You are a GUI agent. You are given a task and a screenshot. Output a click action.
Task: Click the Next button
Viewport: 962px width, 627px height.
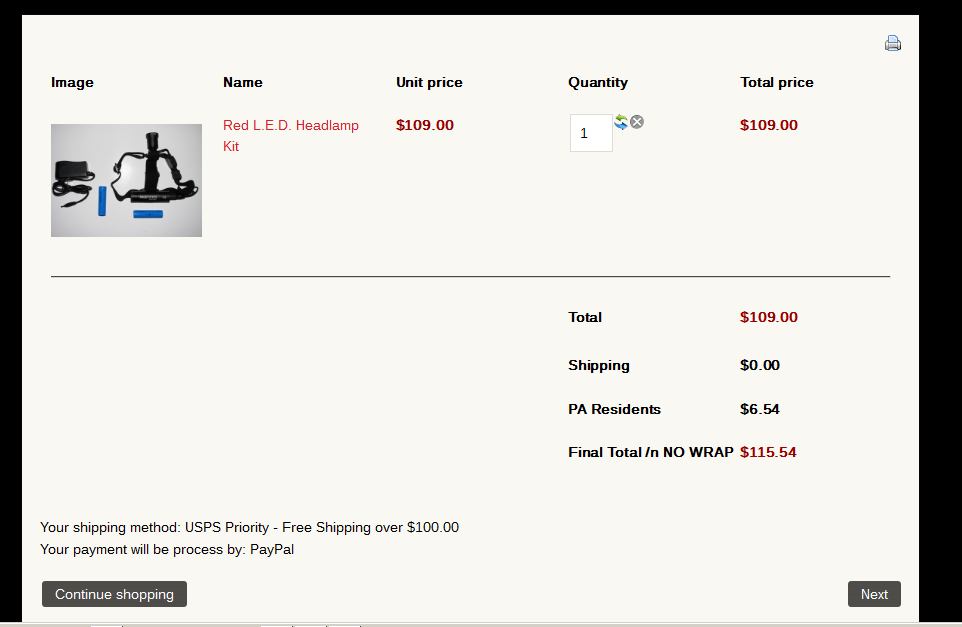pyautogui.click(x=874, y=594)
